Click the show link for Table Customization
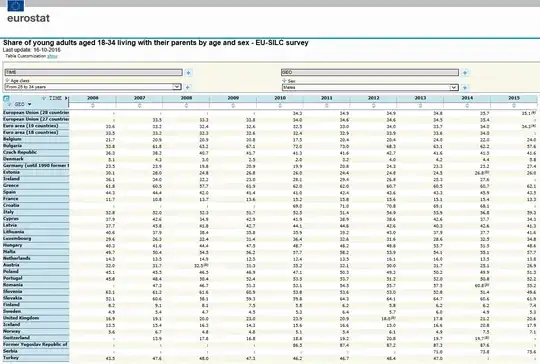Screen dimensions: 540x364 pyautogui.click(x=52, y=56)
